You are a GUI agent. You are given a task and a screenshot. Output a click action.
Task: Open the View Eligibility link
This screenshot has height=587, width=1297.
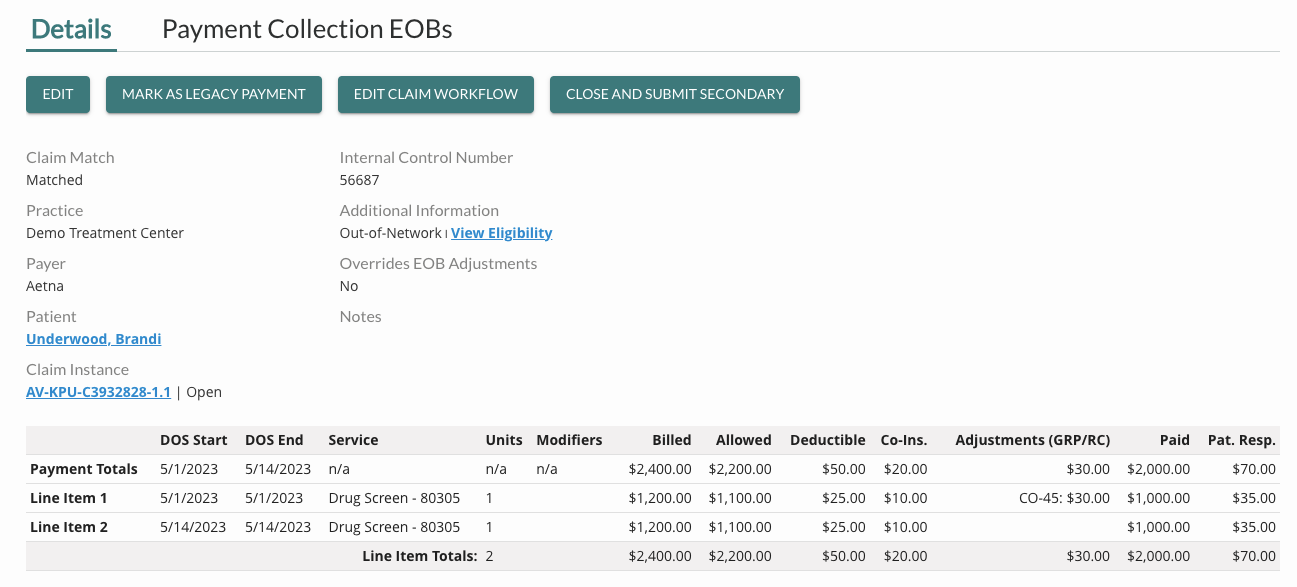click(501, 233)
